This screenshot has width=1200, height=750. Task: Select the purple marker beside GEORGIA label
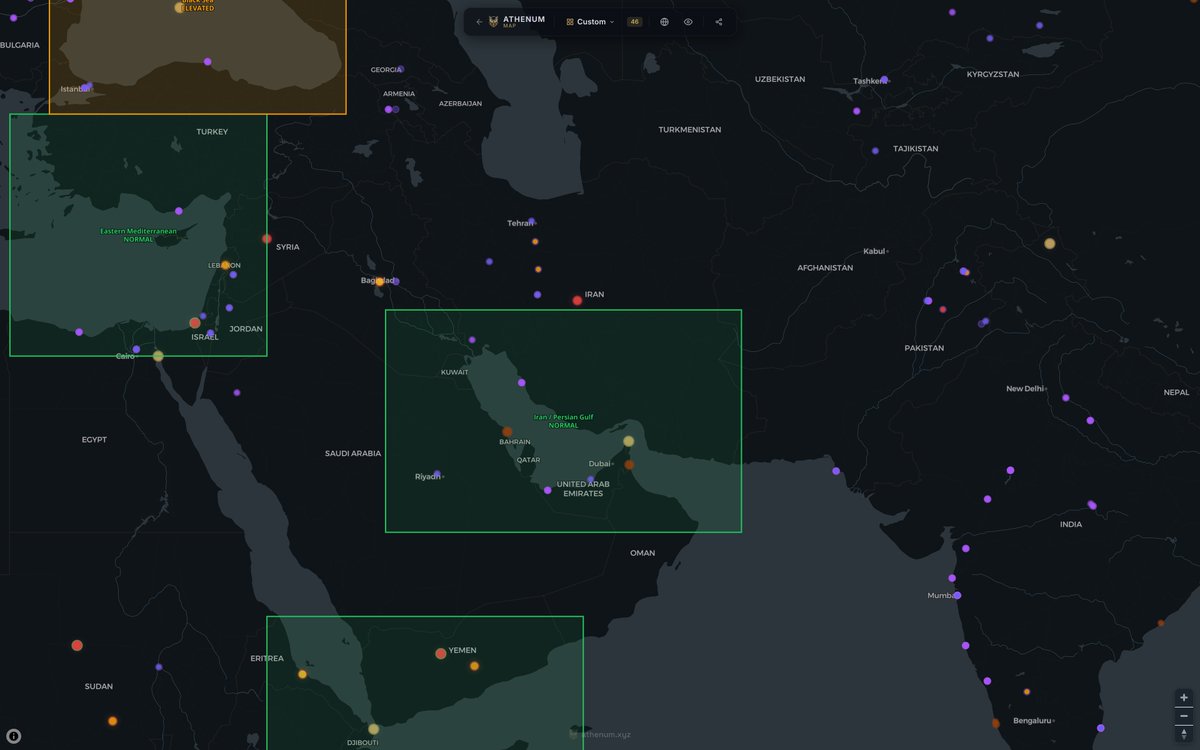click(400, 70)
